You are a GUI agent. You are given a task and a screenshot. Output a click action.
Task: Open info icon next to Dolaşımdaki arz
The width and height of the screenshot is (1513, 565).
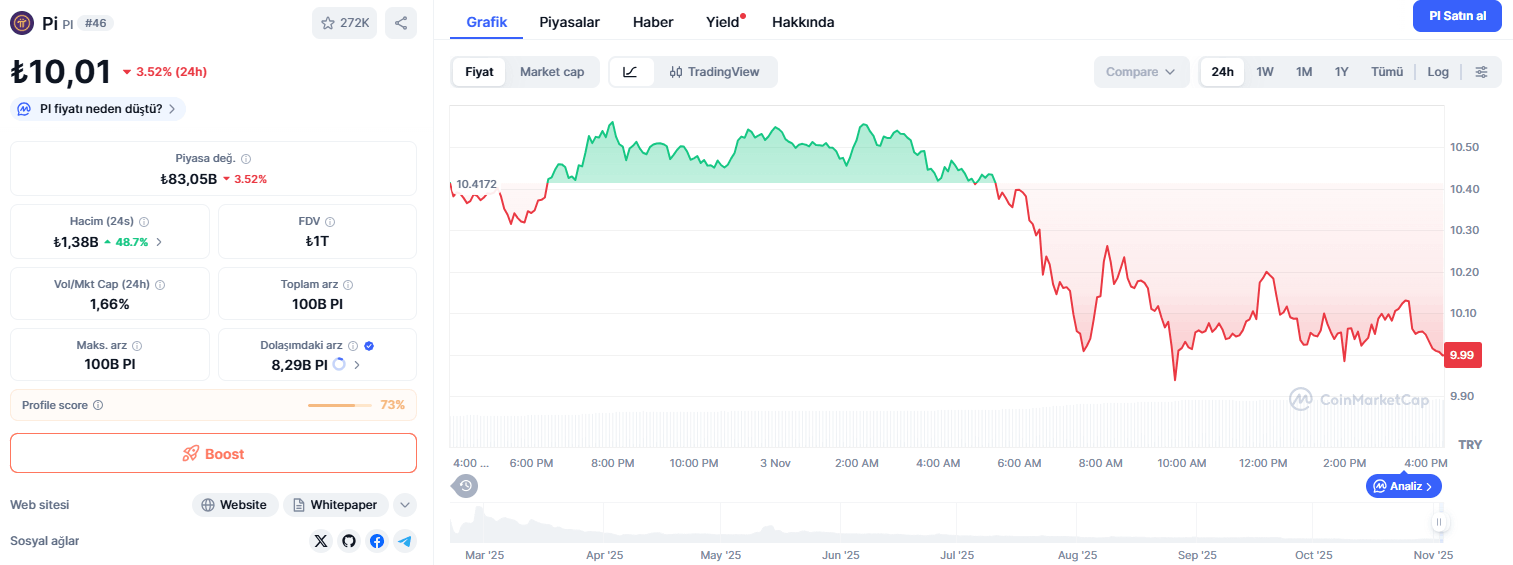354,345
